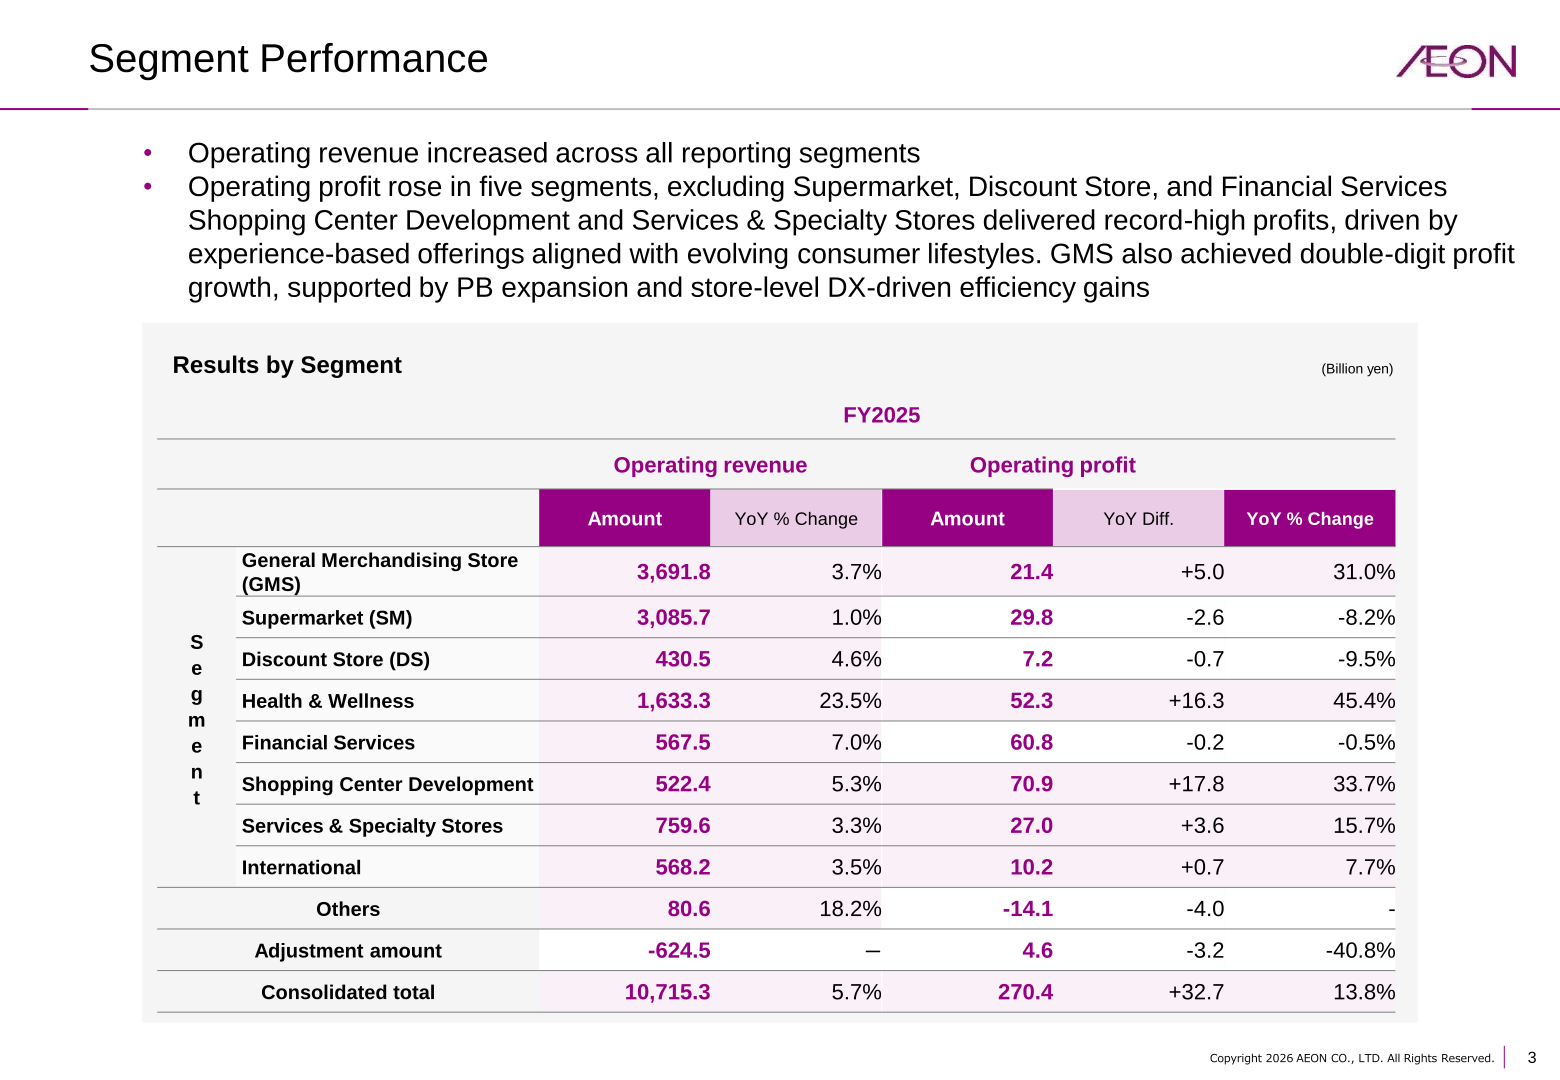Click the YoY Diff. column header
This screenshot has height=1080, width=1560.
tap(1138, 518)
